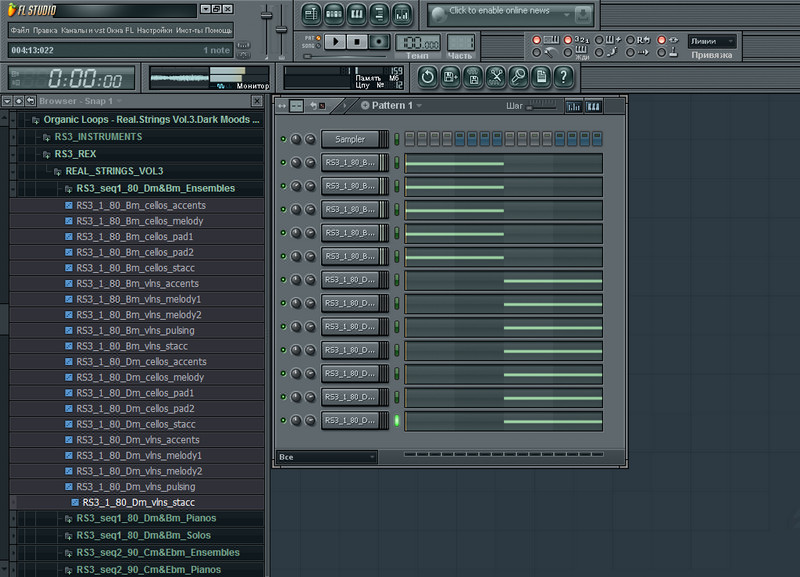Click the tools scissors-and-wrench icon
Viewport: 800px width, 577px height.
(494, 76)
